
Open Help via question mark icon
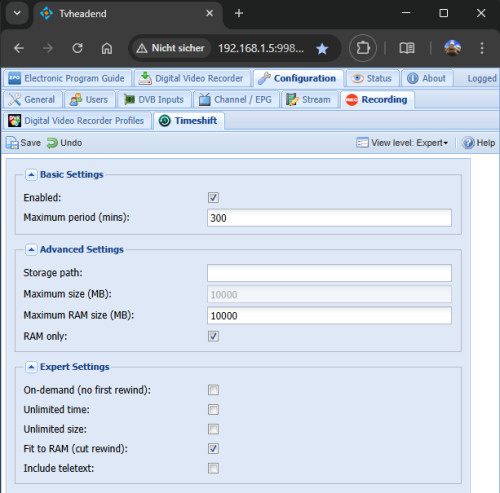(x=468, y=143)
